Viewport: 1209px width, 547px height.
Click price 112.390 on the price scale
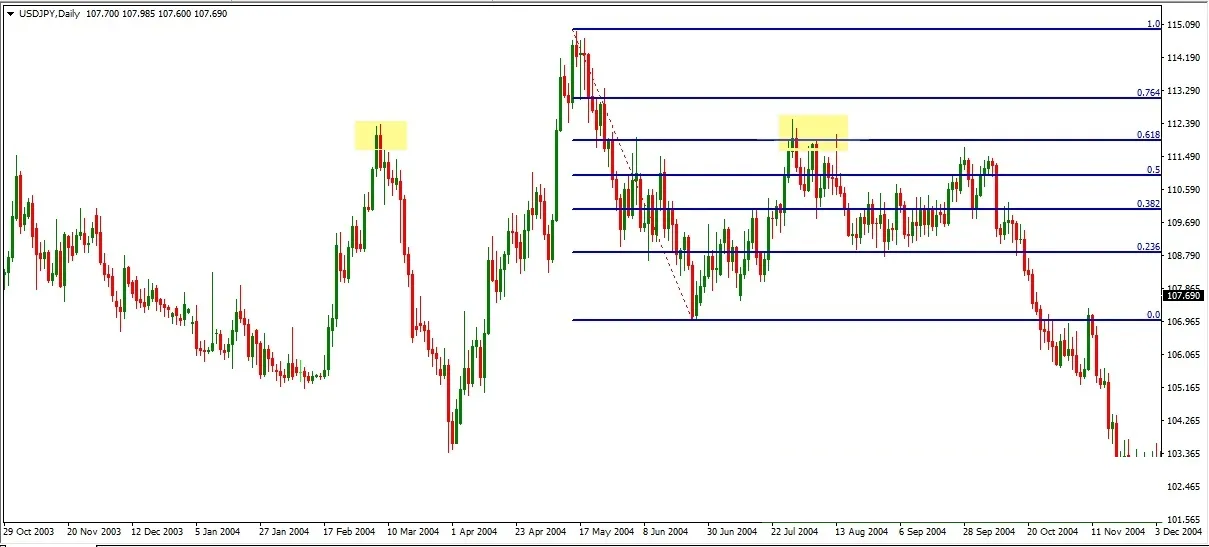click(1184, 123)
